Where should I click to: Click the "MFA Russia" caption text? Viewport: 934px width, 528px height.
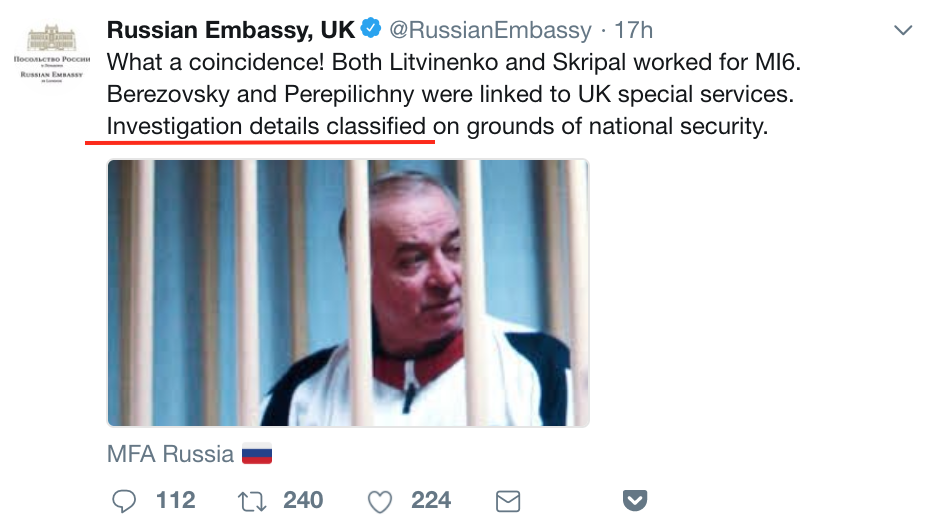click(170, 454)
